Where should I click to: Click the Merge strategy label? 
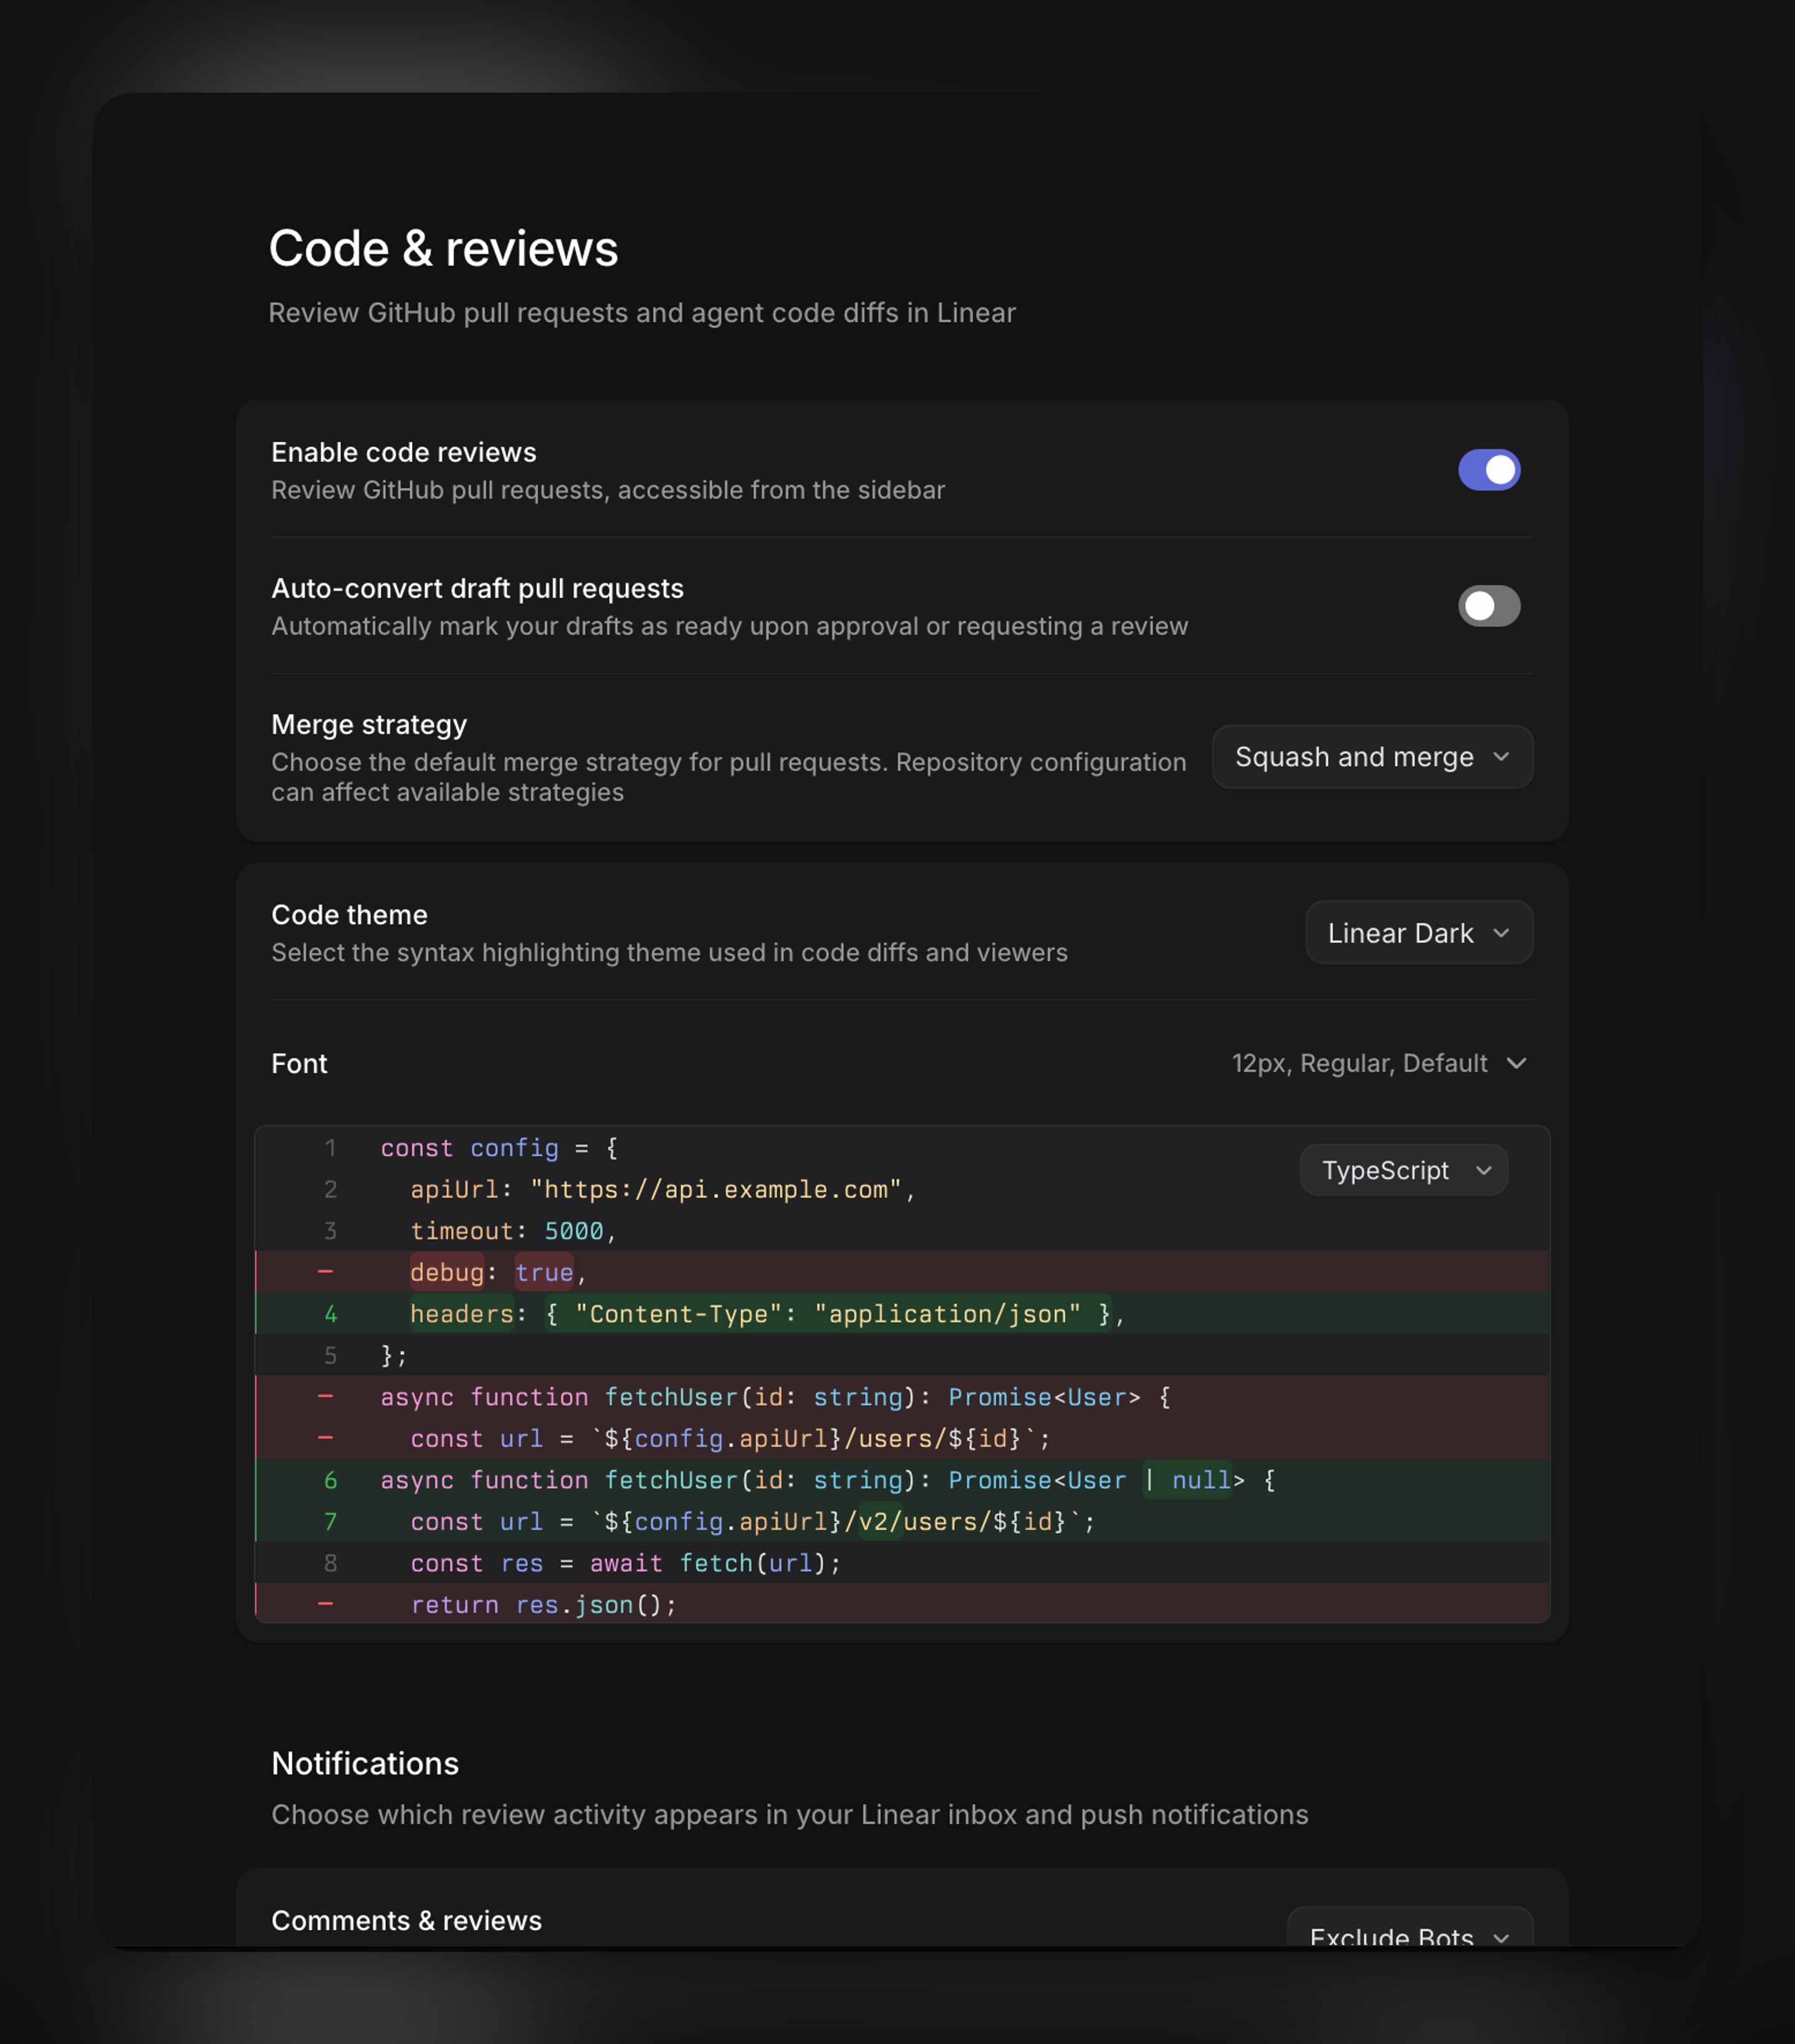[x=369, y=724]
